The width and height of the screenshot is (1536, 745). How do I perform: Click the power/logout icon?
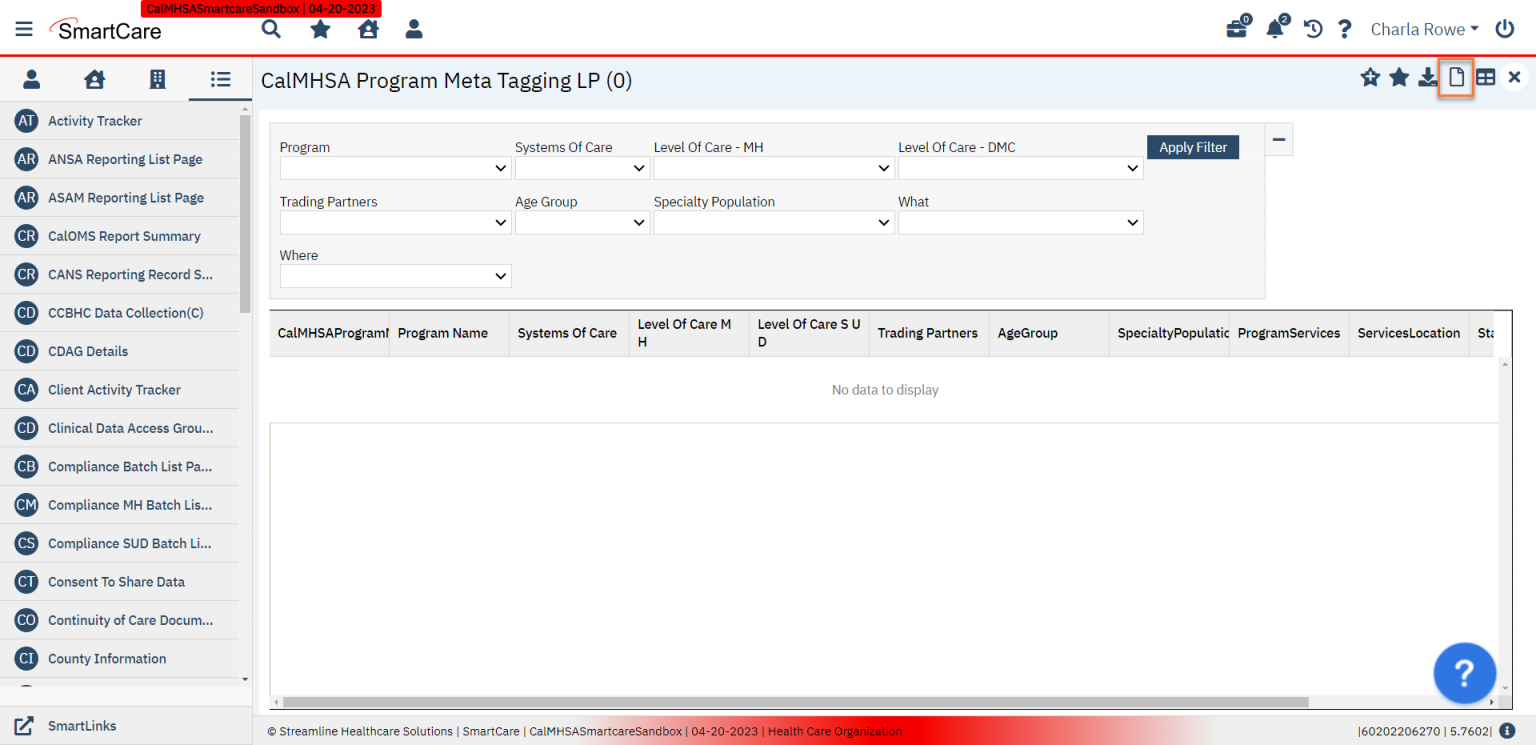[x=1505, y=28]
